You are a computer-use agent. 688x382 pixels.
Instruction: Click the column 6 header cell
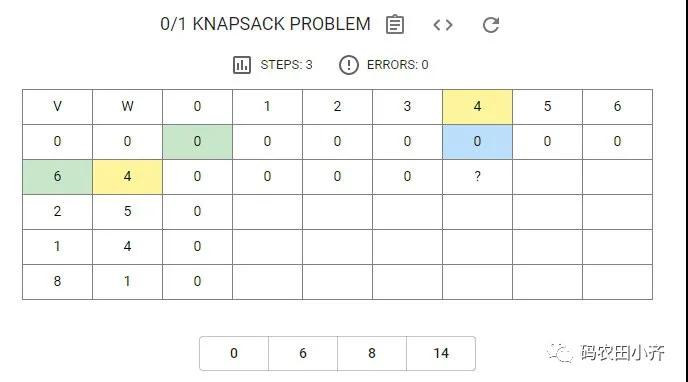pyautogui.click(x=617, y=107)
